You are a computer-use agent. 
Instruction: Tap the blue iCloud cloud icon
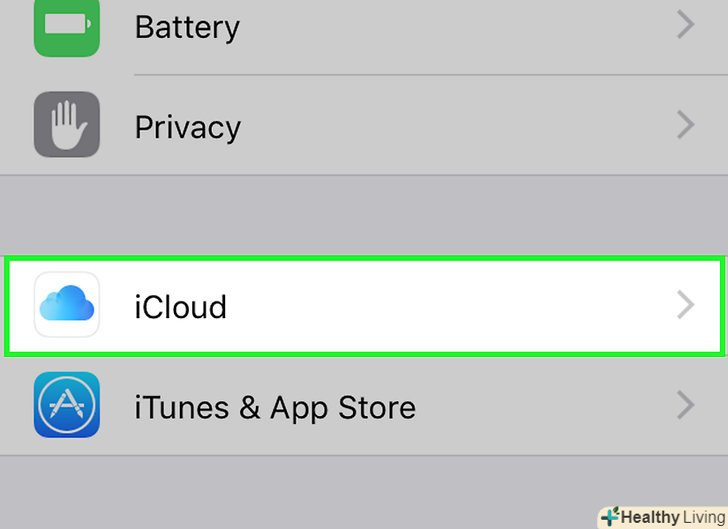click(66, 305)
